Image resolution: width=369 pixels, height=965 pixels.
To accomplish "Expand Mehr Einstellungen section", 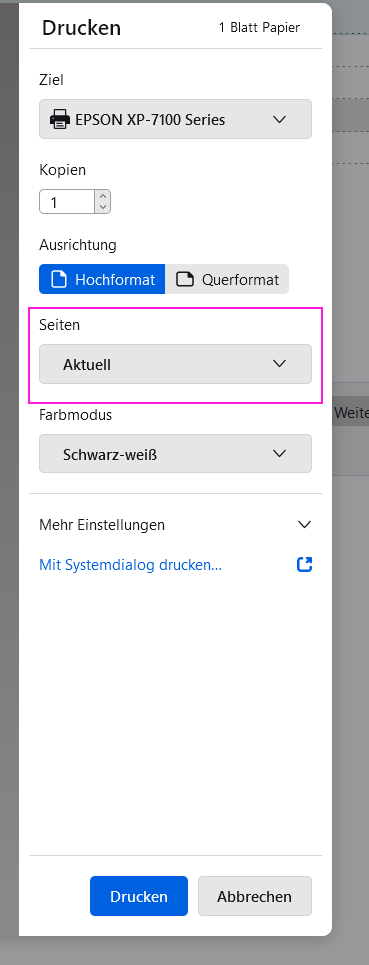I will point(175,525).
